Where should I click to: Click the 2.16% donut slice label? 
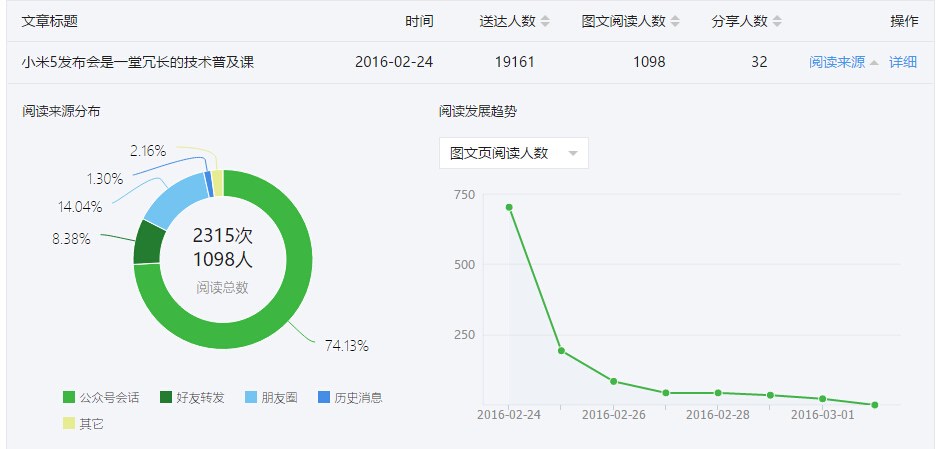click(148, 151)
